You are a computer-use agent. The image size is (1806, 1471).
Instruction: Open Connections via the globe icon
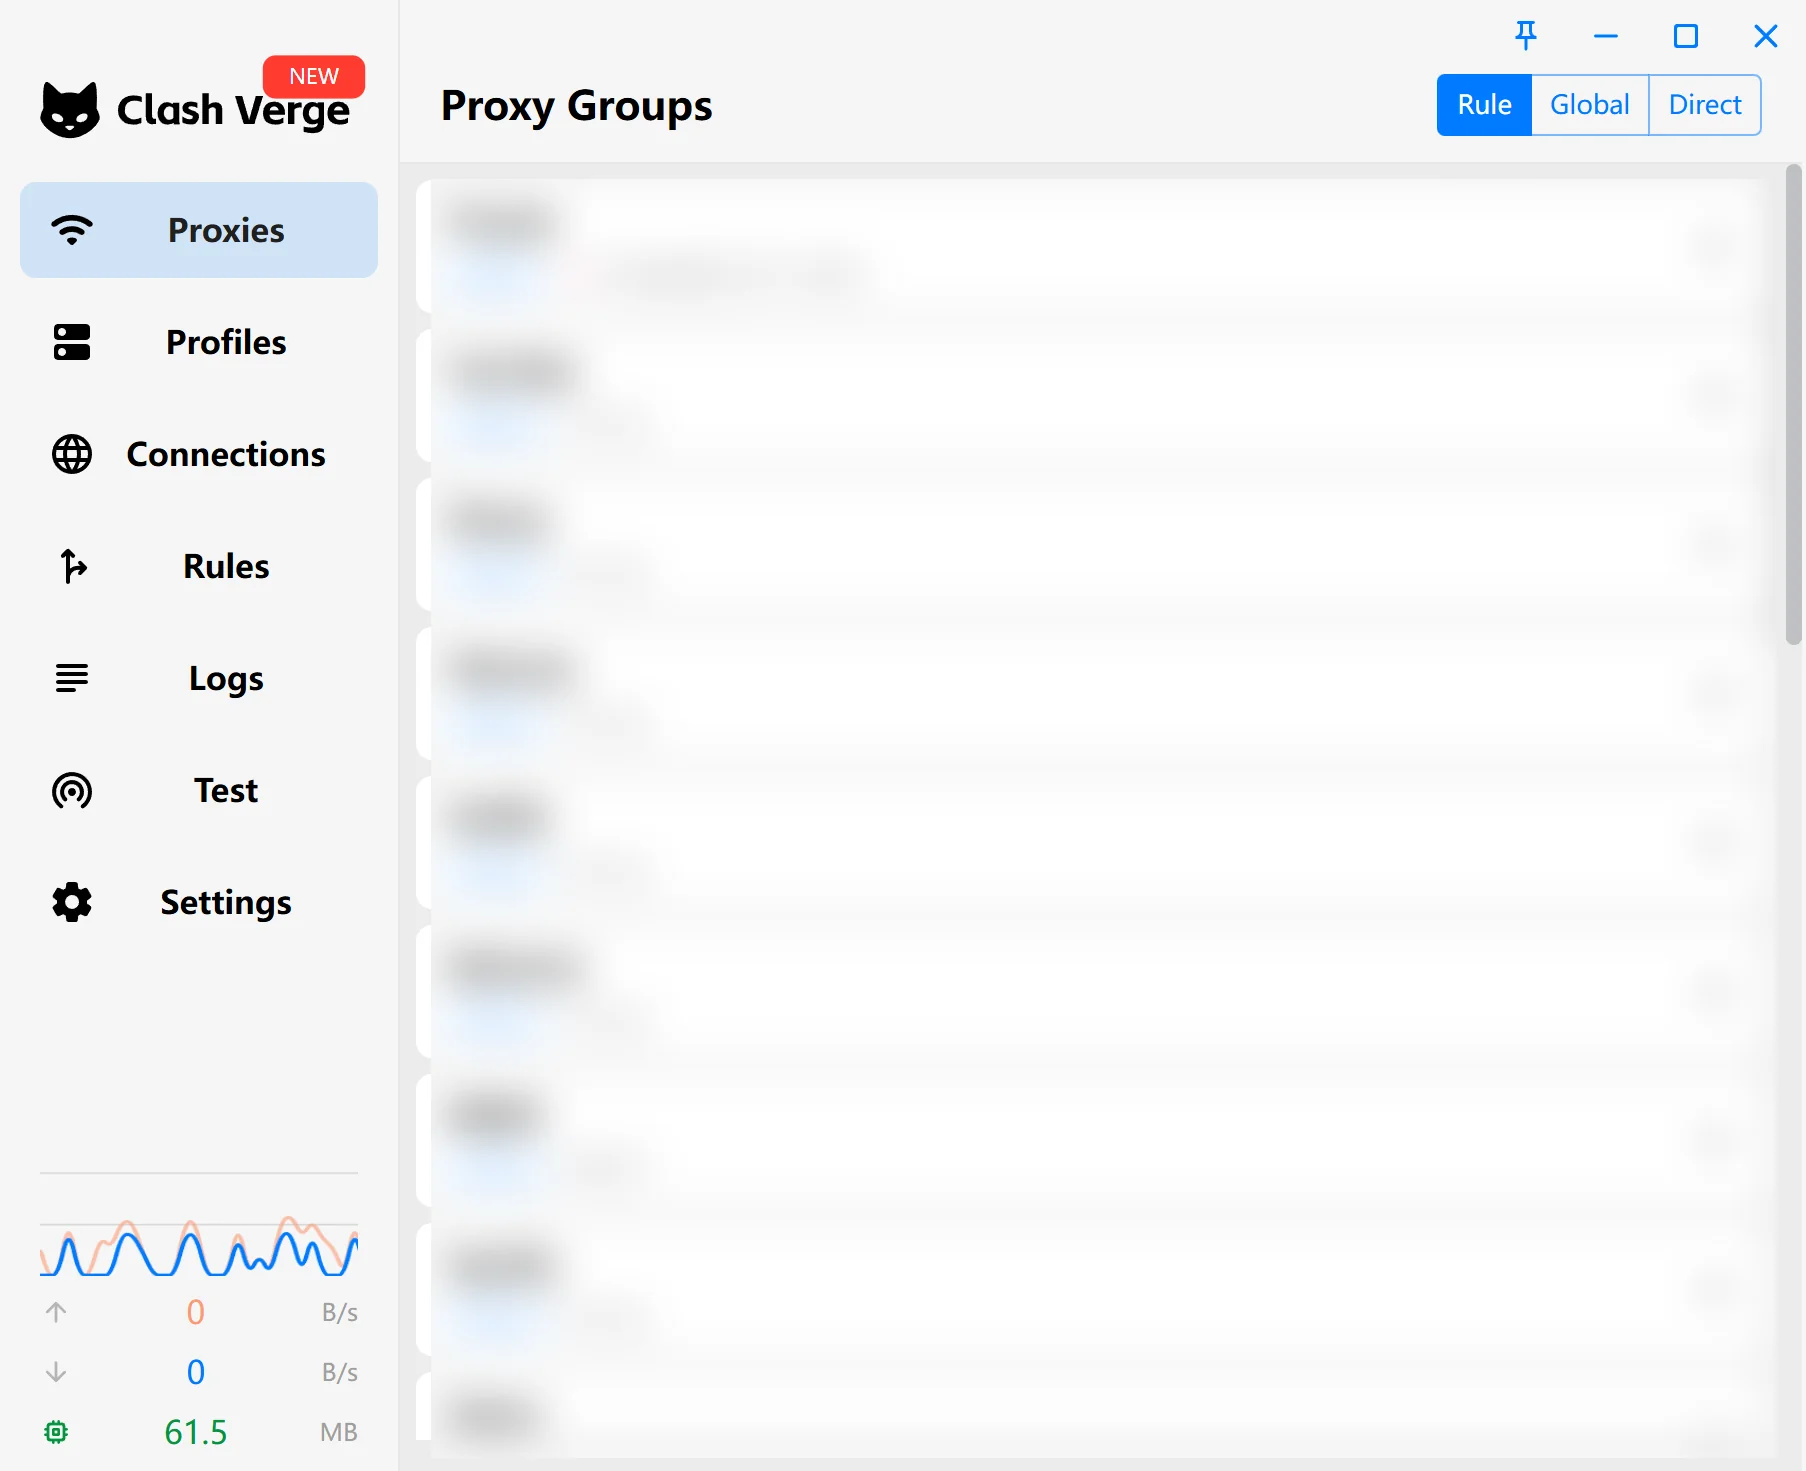(72, 454)
